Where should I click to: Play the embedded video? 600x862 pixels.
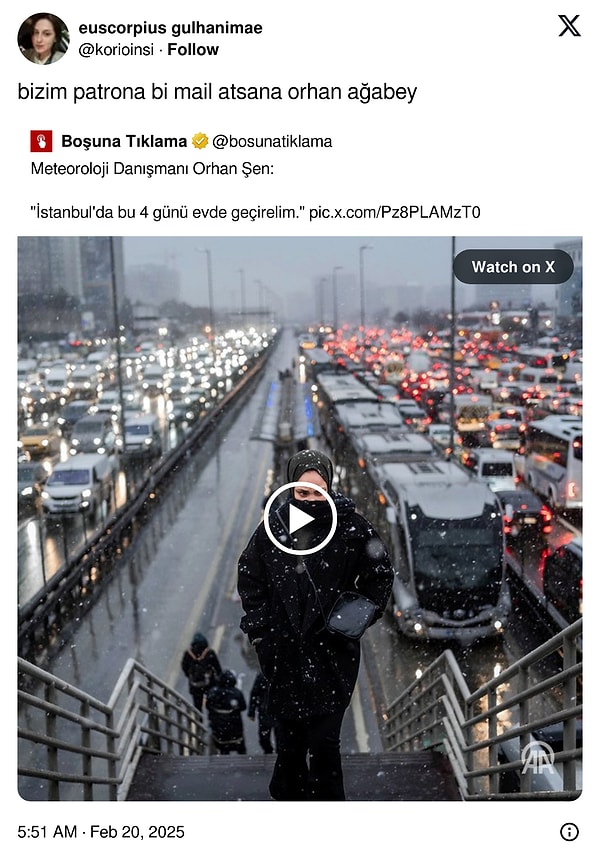[x=300, y=518]
